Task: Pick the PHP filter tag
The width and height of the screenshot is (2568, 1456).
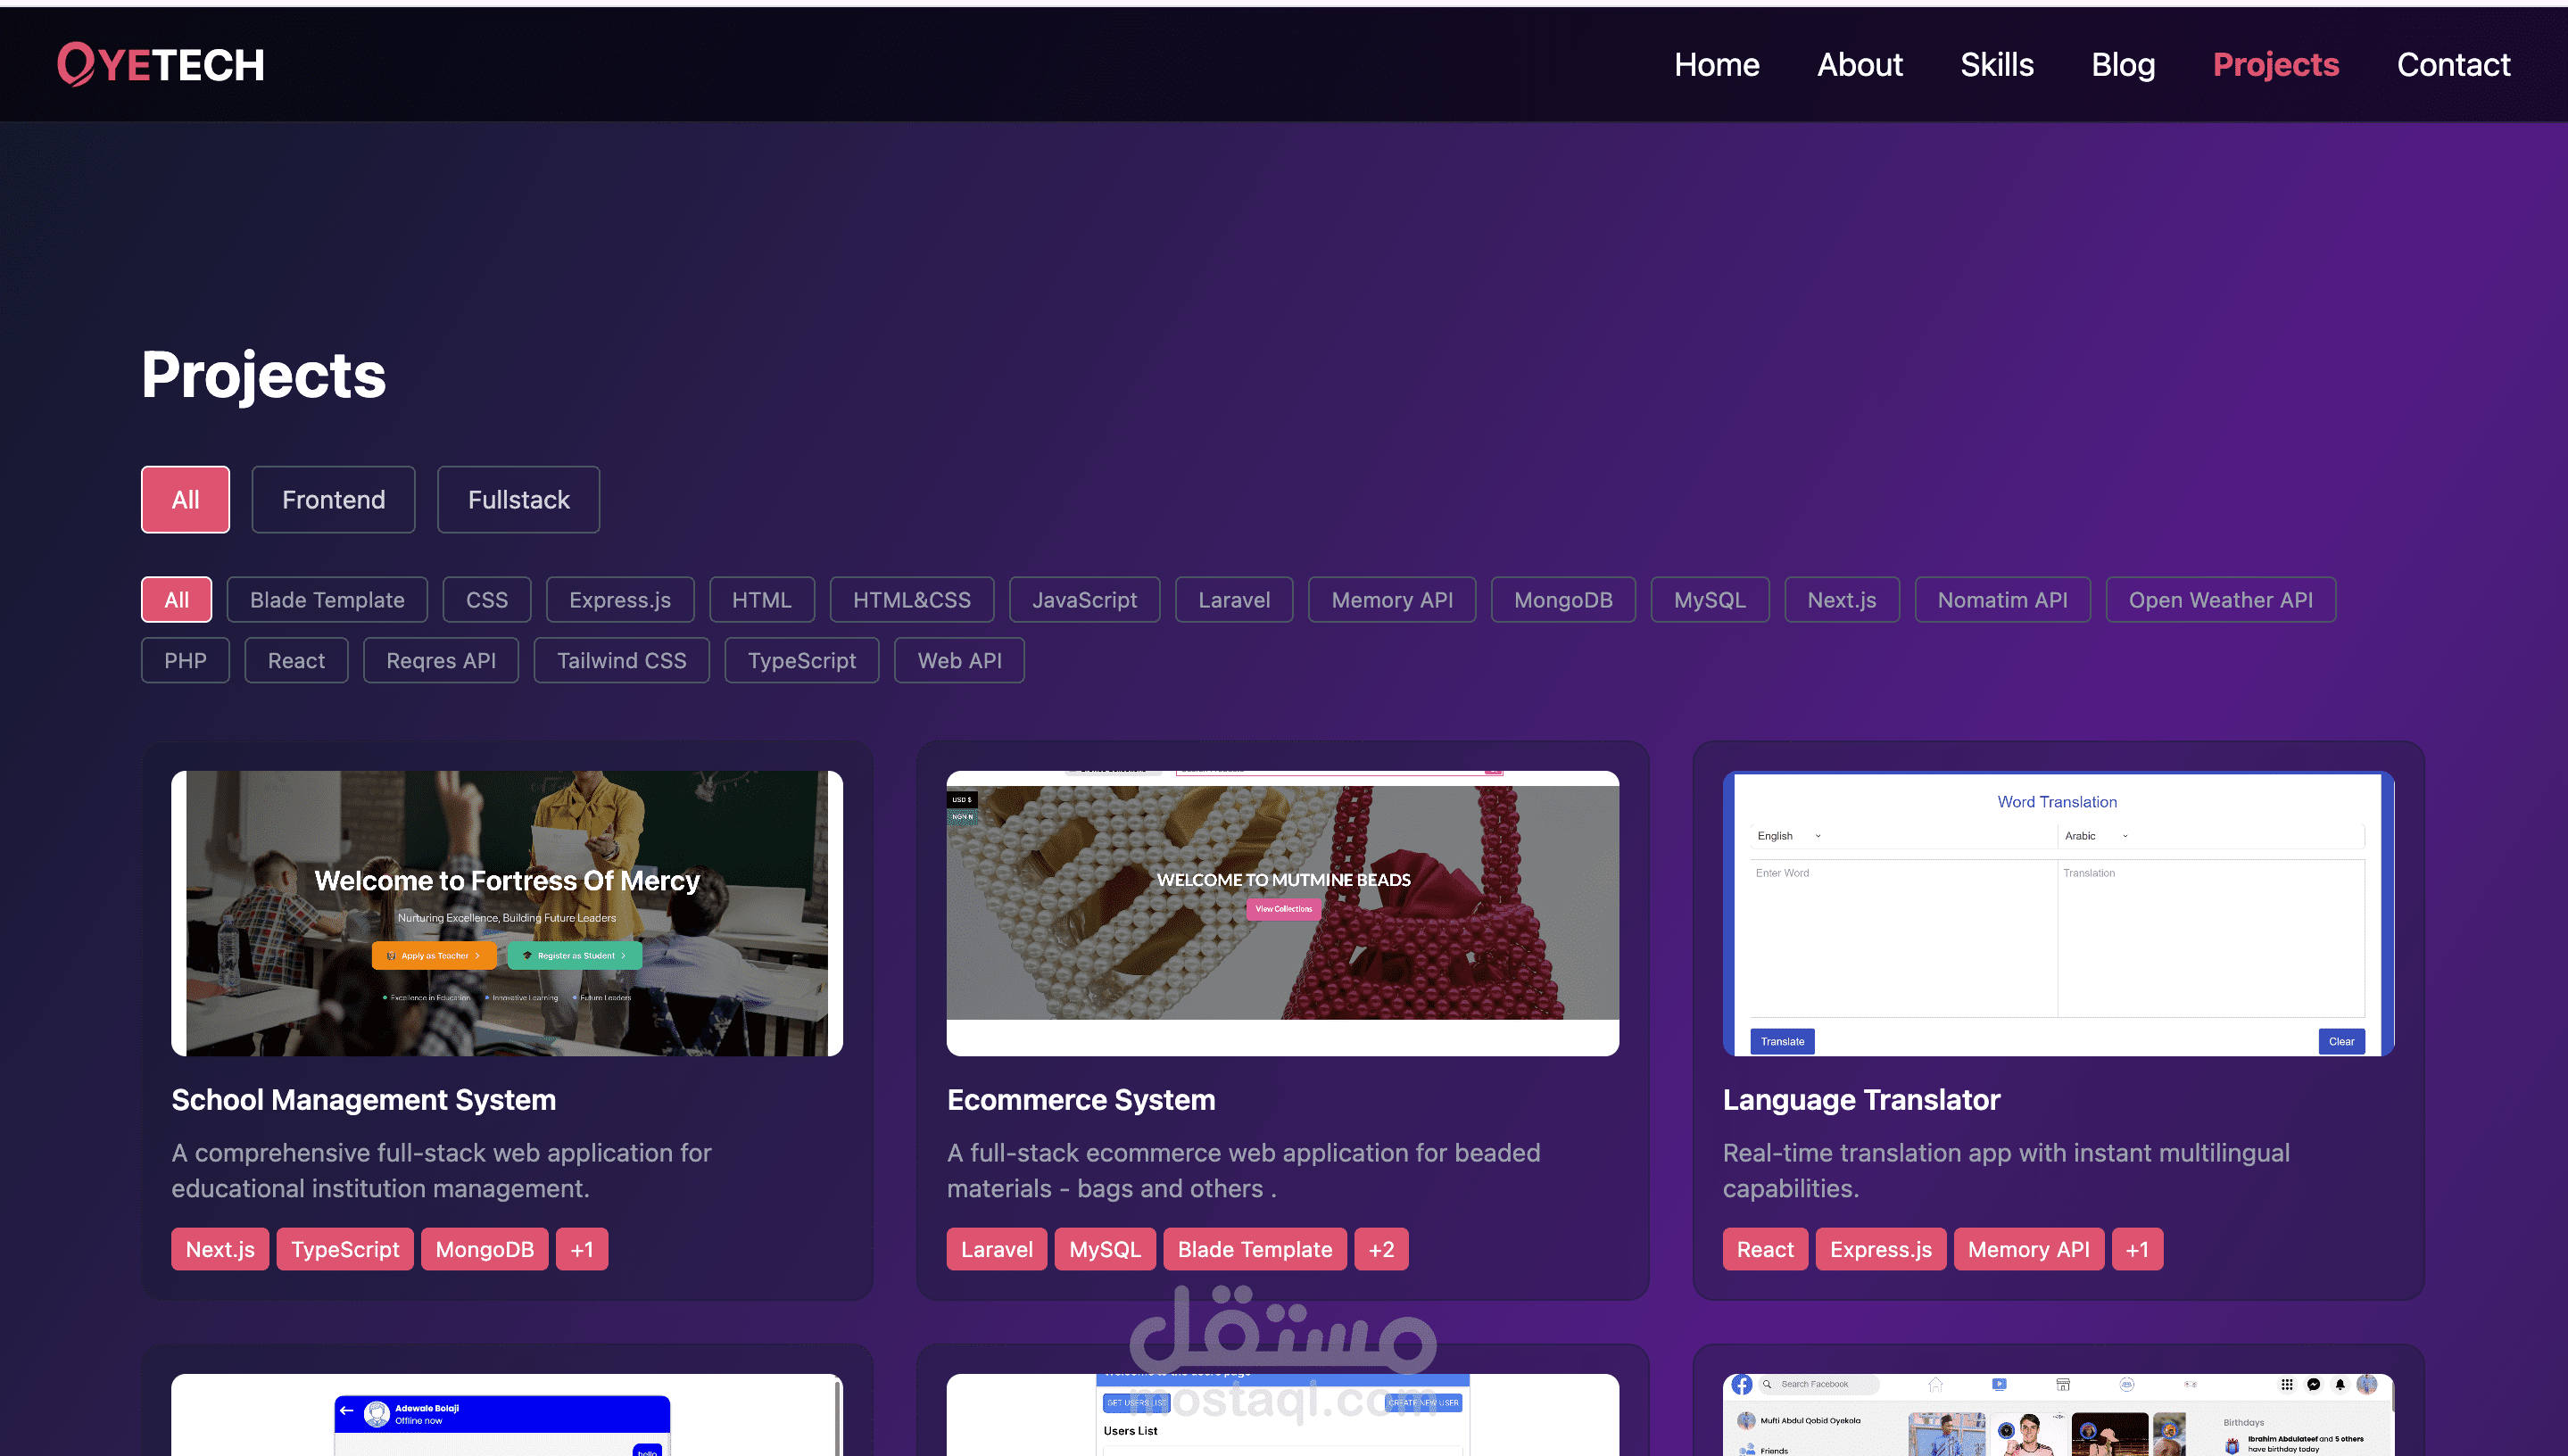Action: coord(185,661)
